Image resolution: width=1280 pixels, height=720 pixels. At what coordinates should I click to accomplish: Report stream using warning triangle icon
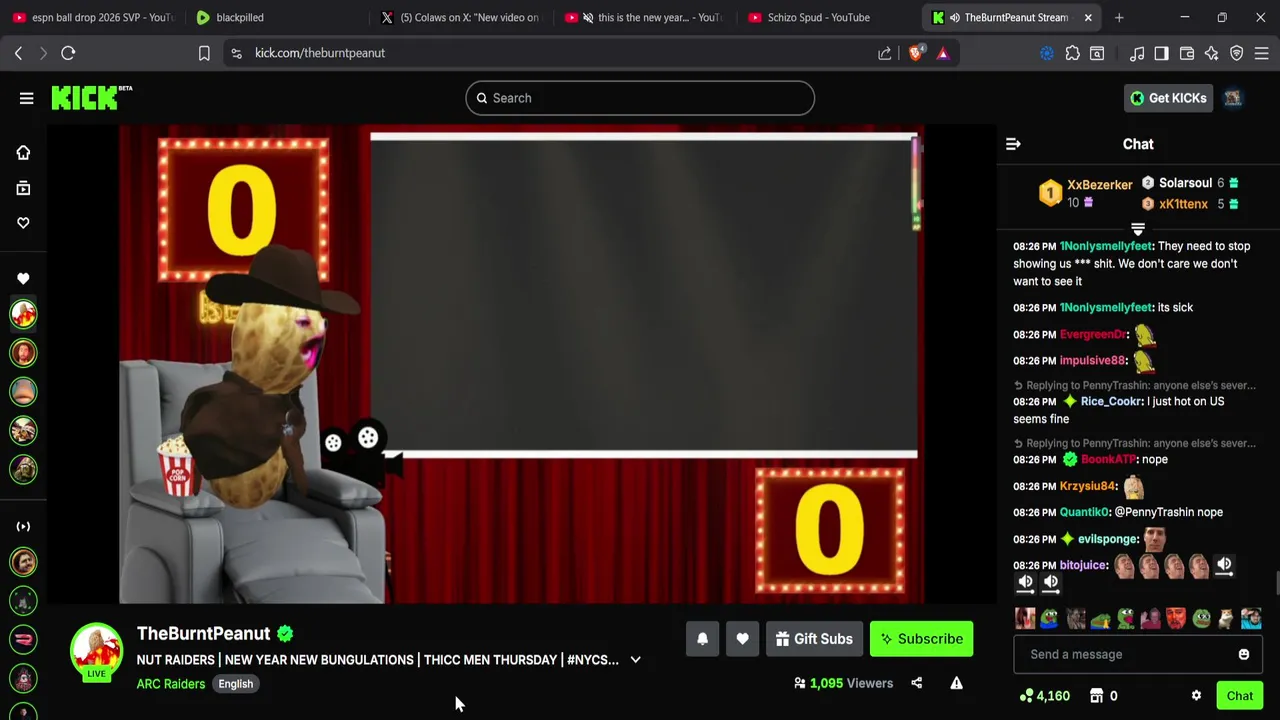[x=956, y=683]
